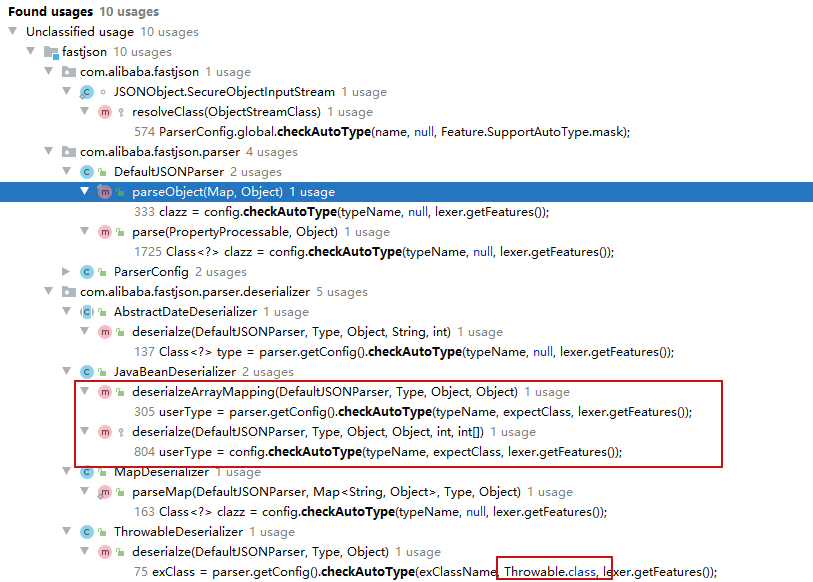Click the public lock icon beside parseMap
813x582 pixels.
pyautogui.click(x=120, y=492)
